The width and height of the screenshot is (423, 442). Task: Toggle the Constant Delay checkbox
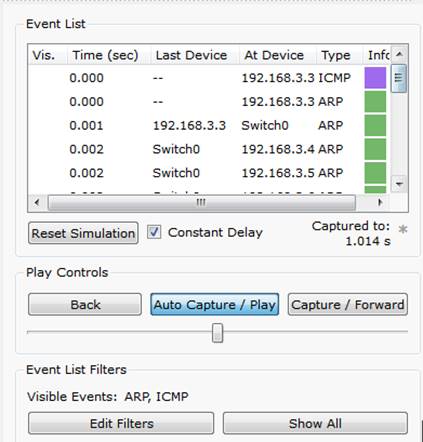click(x=154, y=232)
